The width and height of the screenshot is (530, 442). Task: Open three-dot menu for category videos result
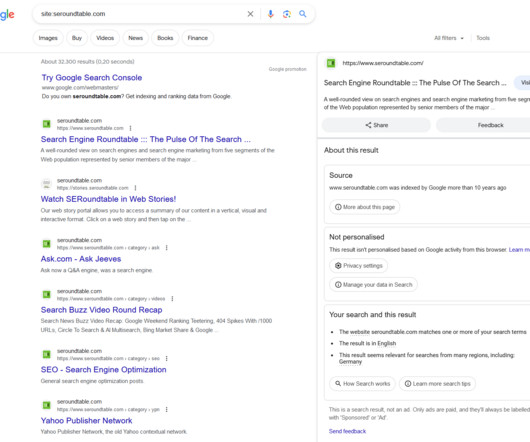coord(172,299)
